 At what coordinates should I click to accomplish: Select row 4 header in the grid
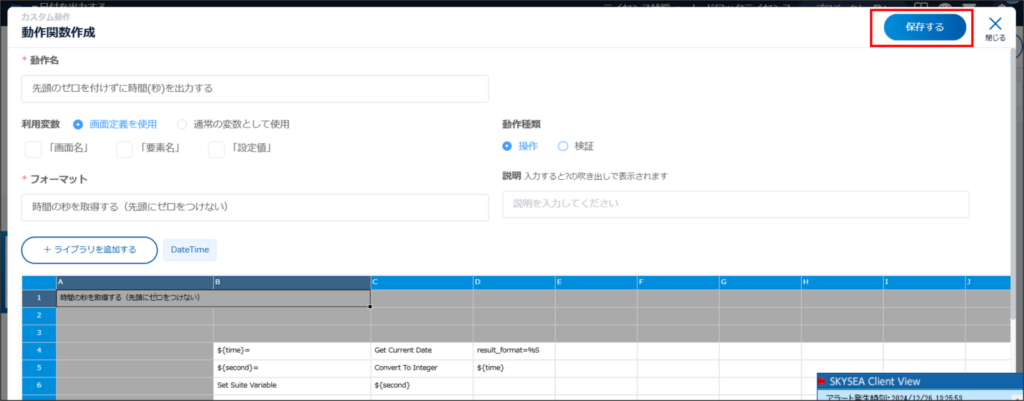tap(38, 350)
